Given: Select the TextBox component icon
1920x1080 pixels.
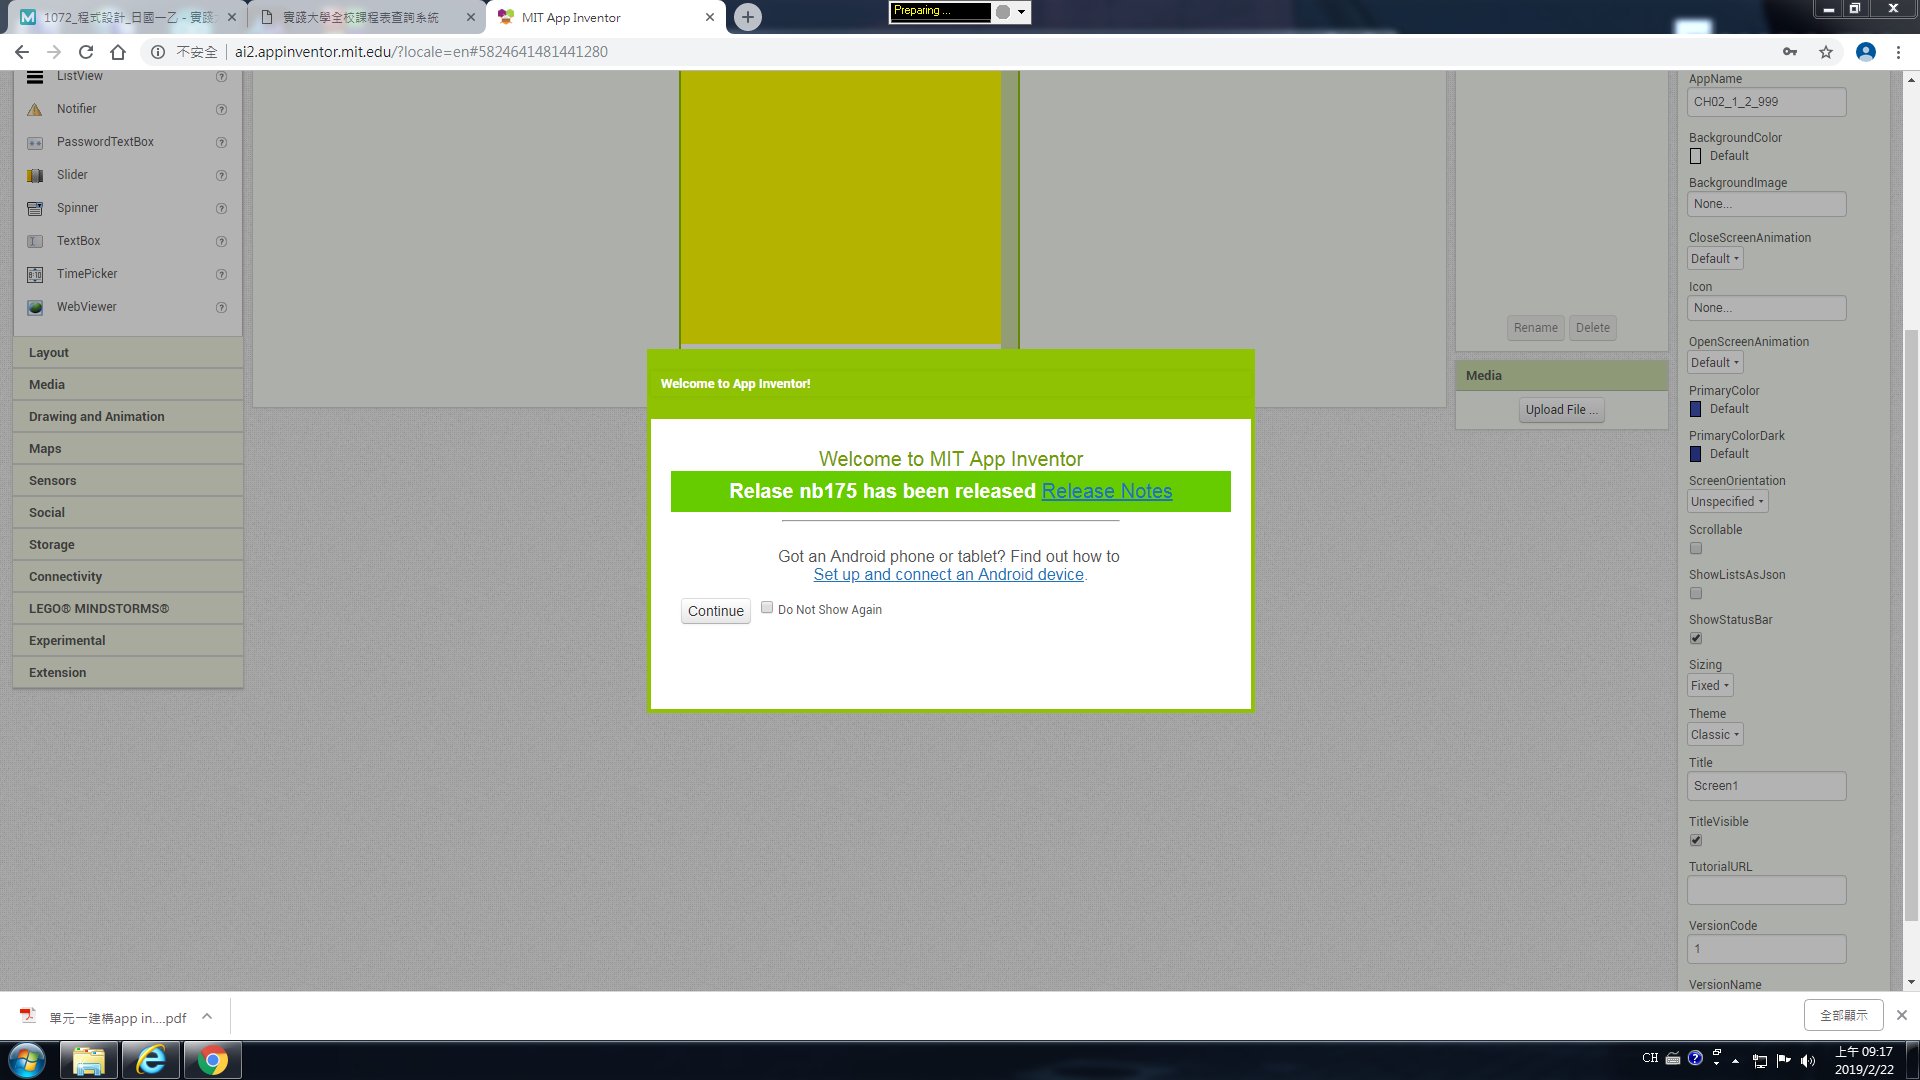Looking at the screenshot, I should 35,242.
